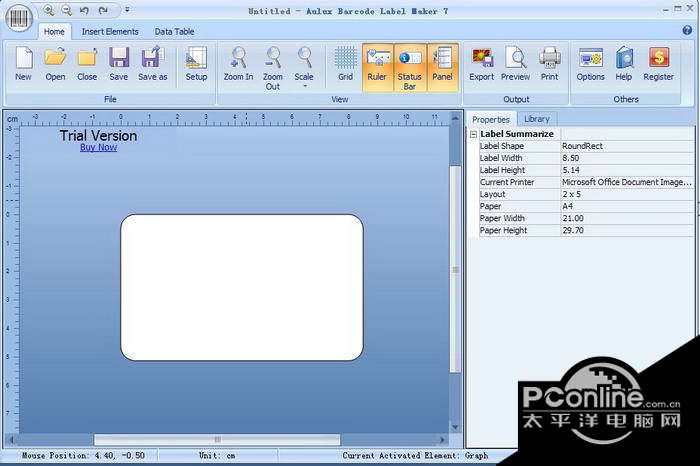
Task: Click Zoom Out in View group
Action: tap(273, 68)
